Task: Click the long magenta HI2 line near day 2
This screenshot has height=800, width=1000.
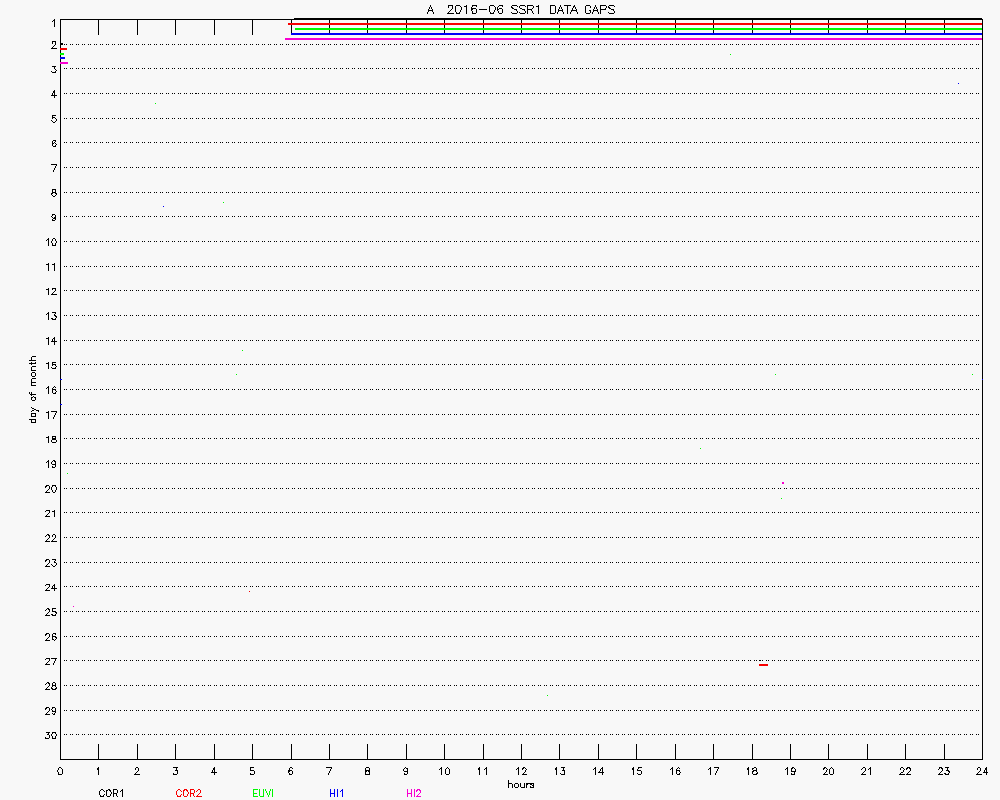Action: (x=635, y=39)
